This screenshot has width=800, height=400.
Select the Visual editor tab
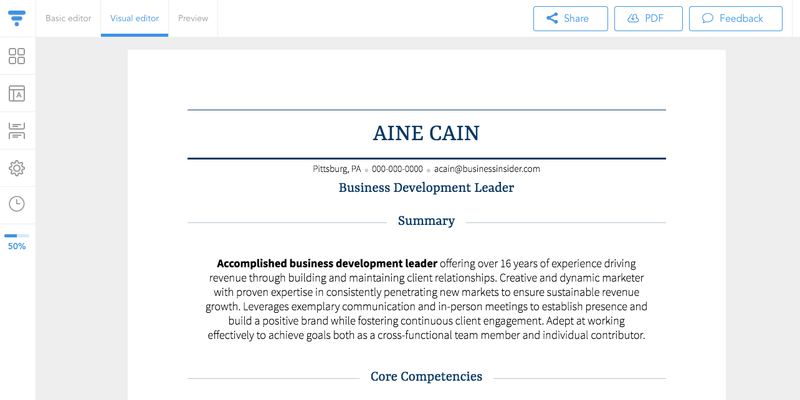pos(135,18)
